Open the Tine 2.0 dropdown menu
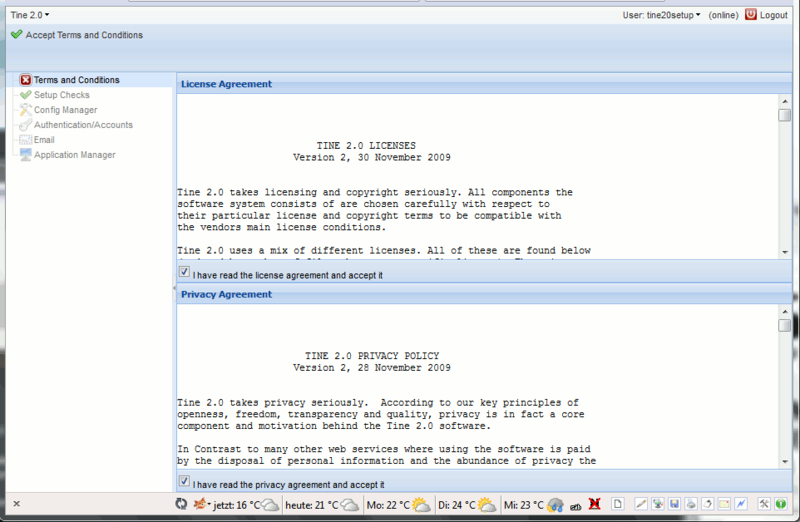The height and width of the screenshot is (522, 800). coord(30,15)
